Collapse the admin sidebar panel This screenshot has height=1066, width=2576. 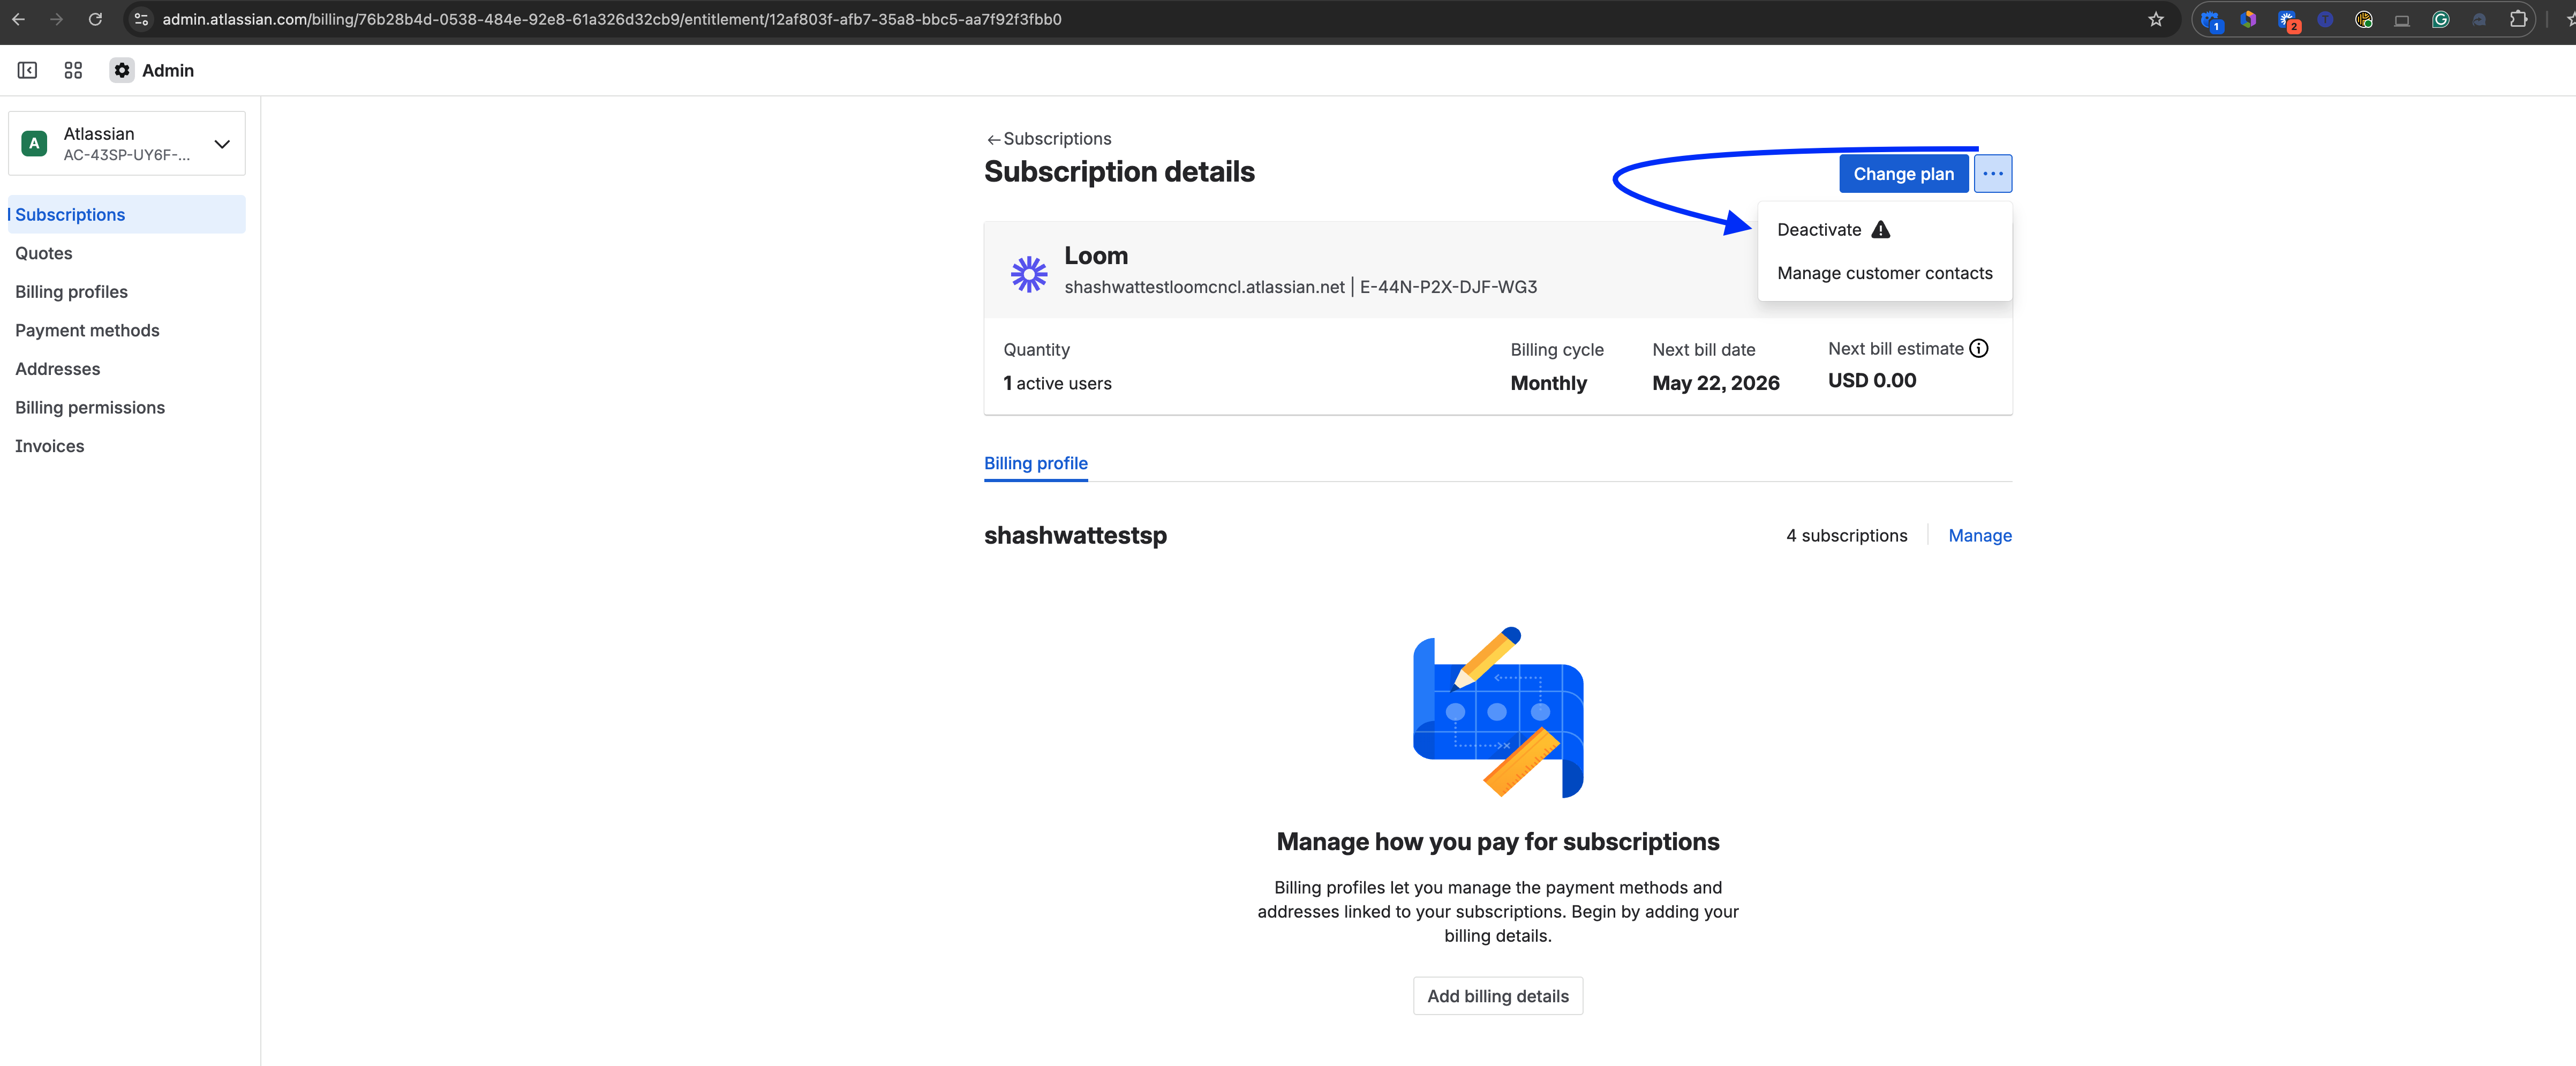pyautogui.click(x=27, y=70)
